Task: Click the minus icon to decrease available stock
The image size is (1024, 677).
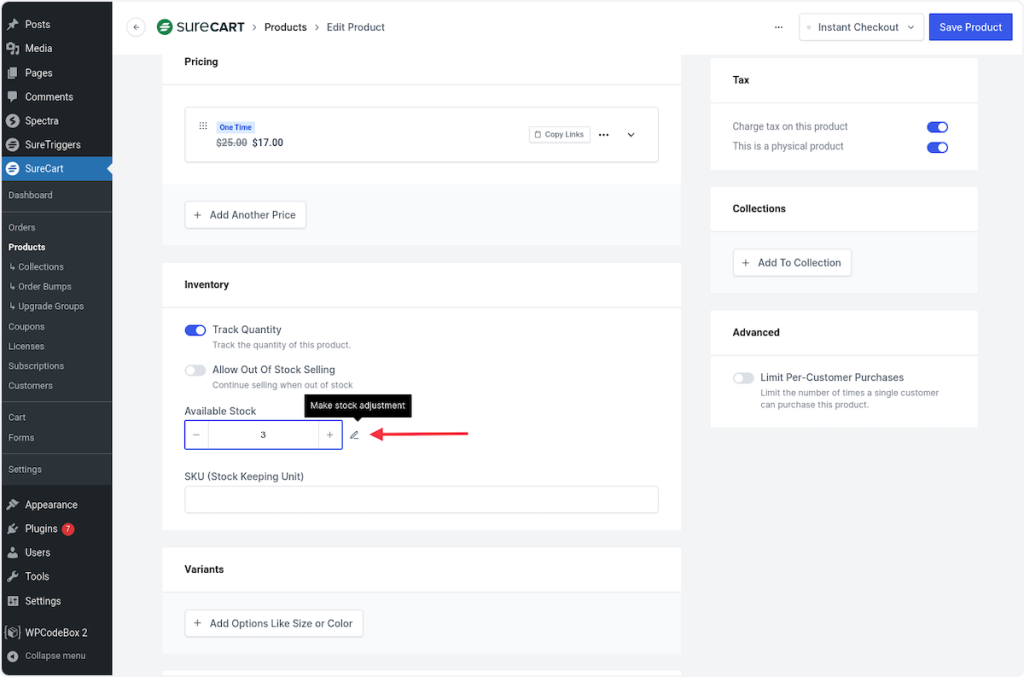Action: coord(197,435)
